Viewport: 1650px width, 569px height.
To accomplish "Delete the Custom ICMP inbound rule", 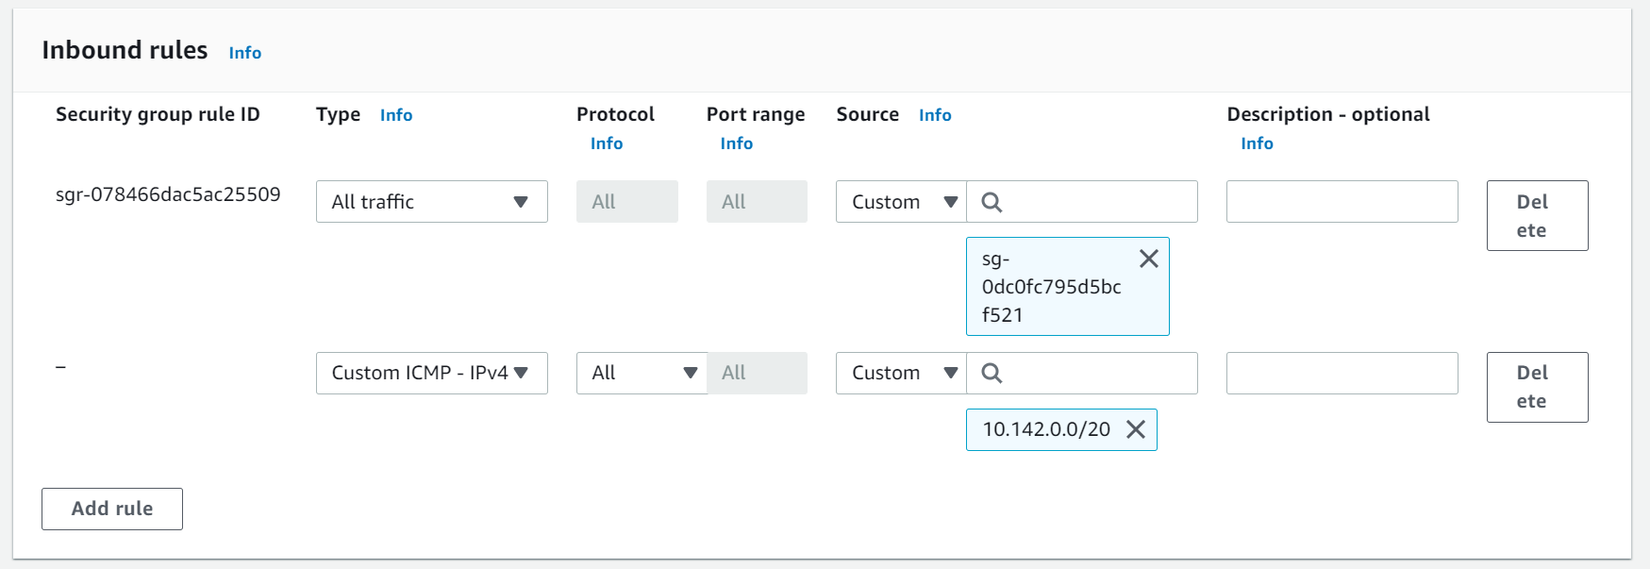I will [x=1537, y=387].
